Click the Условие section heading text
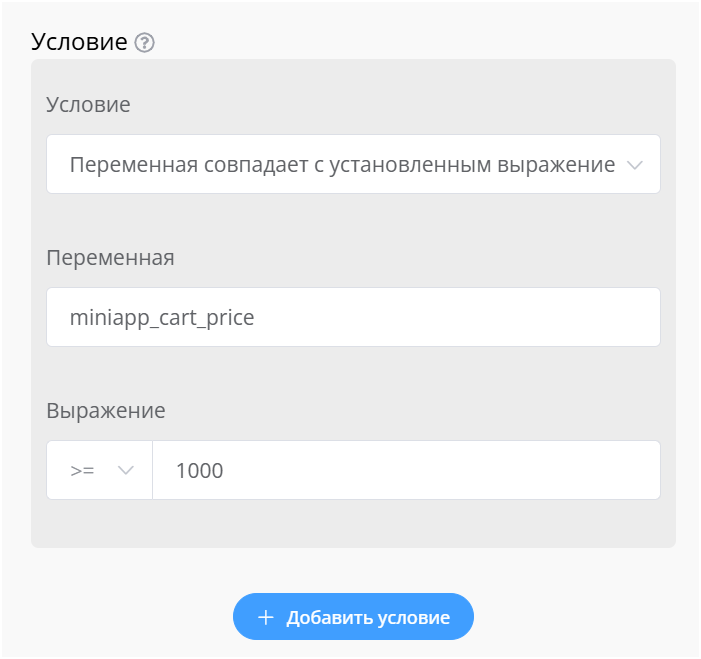This screenshot has height=659, width=701. click(x=80, y=42)
